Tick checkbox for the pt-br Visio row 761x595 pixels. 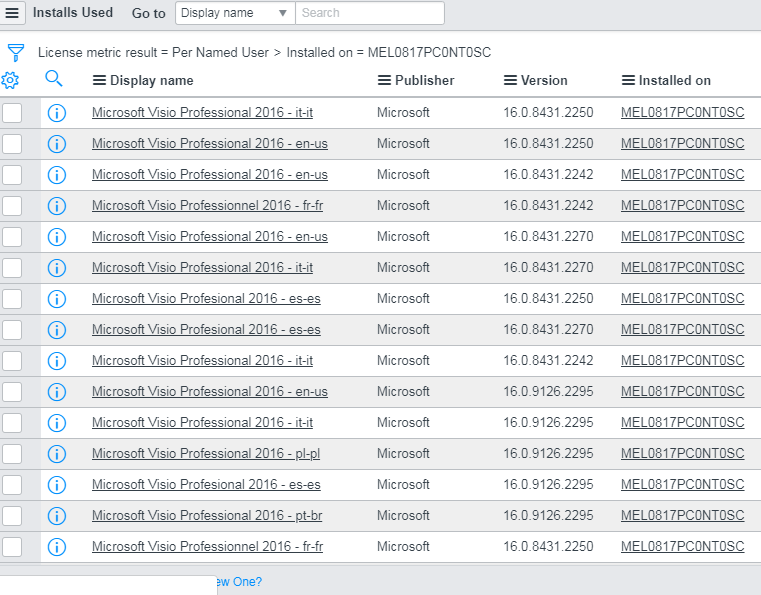pos(12,516)
